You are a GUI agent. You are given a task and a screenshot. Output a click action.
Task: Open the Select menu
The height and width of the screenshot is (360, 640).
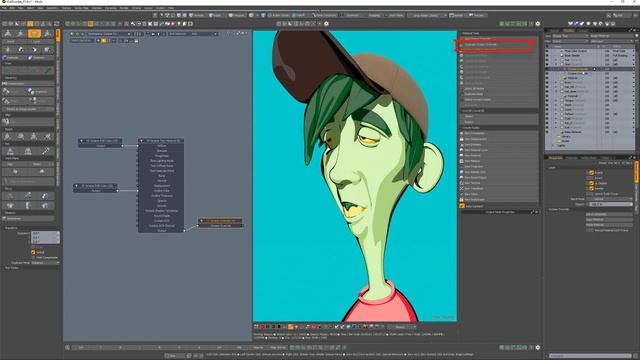[31, 8]
